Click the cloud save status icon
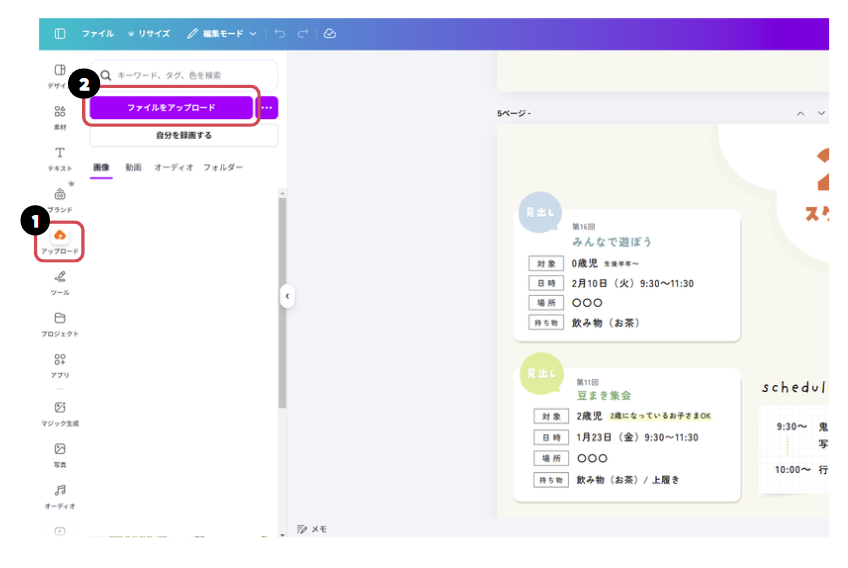Viewport: 848px width, 568px height. pyautogui.click(x=330, y=33)
